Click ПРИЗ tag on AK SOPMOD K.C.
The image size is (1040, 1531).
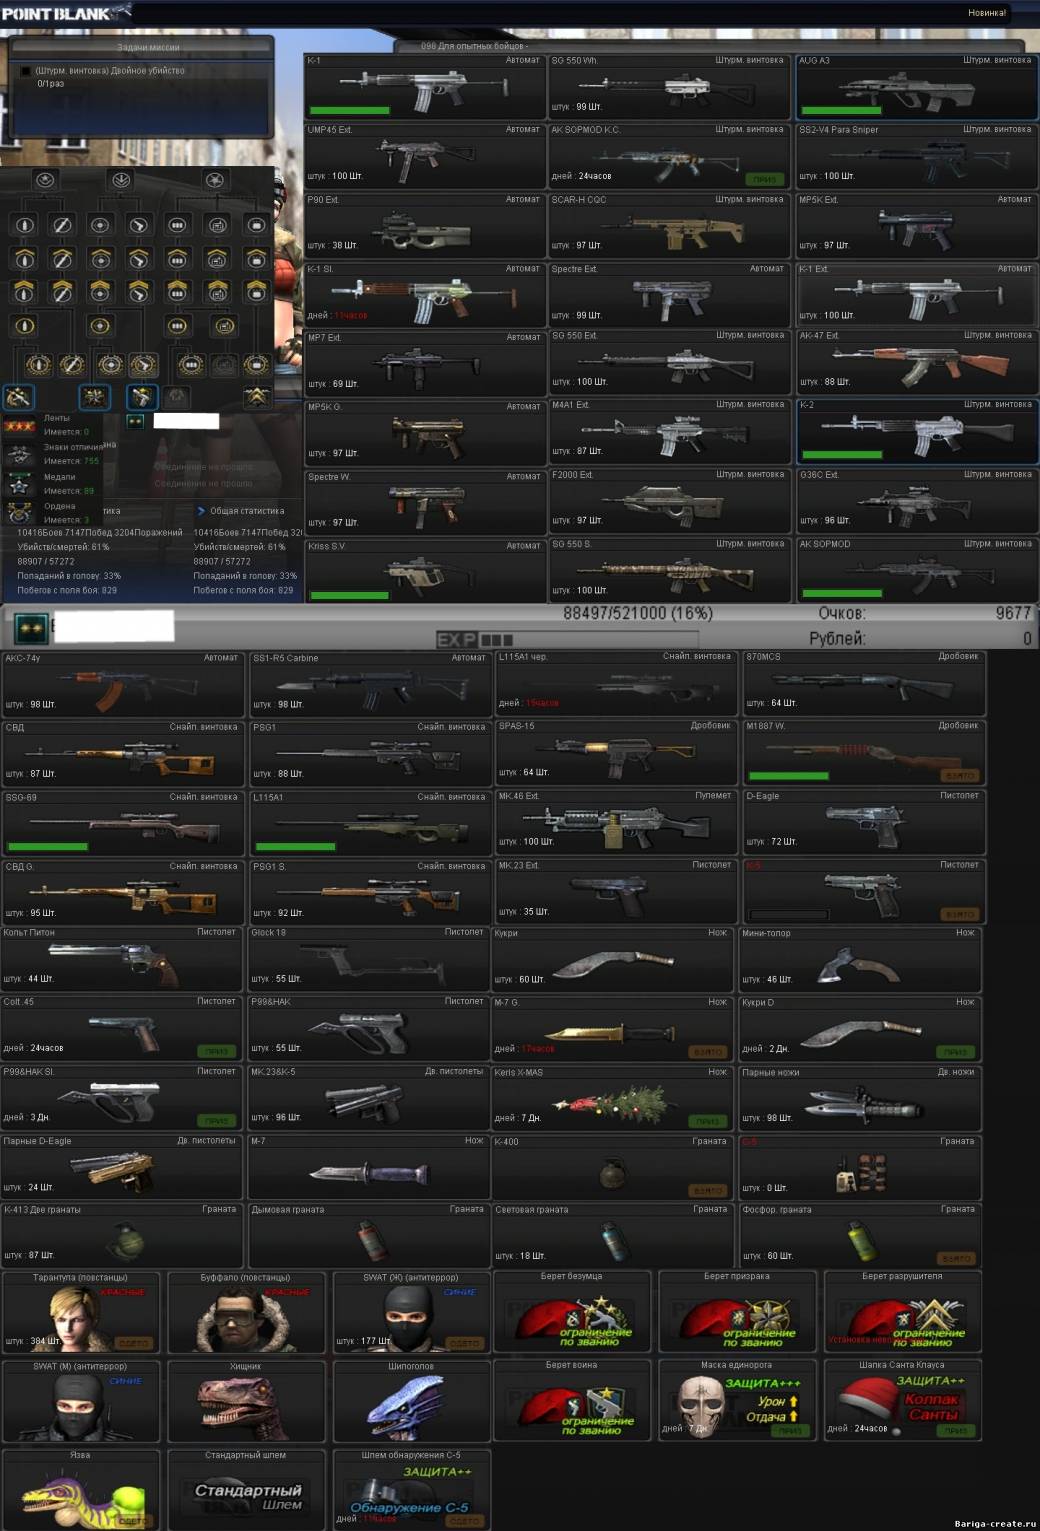click(x=764, y=180)
